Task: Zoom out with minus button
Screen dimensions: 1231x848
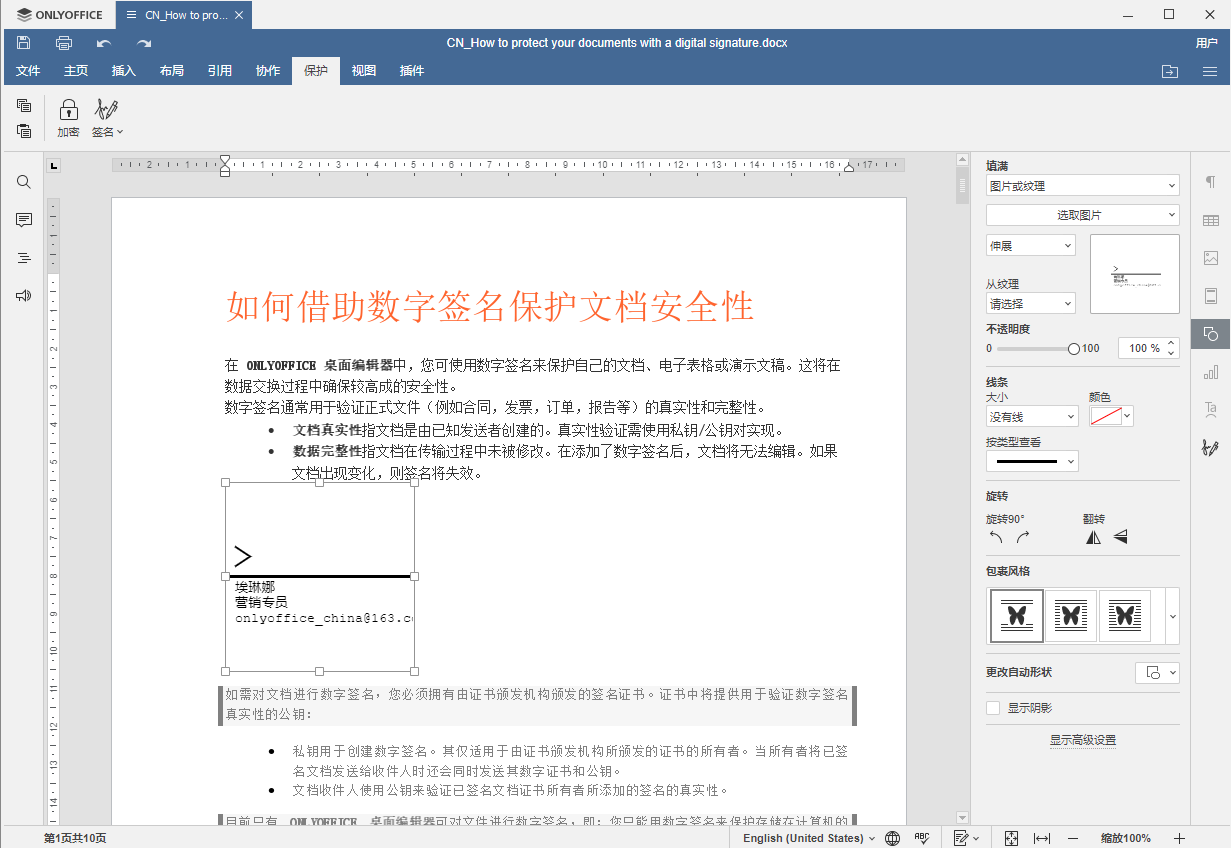Action: tap(1073, 838)
